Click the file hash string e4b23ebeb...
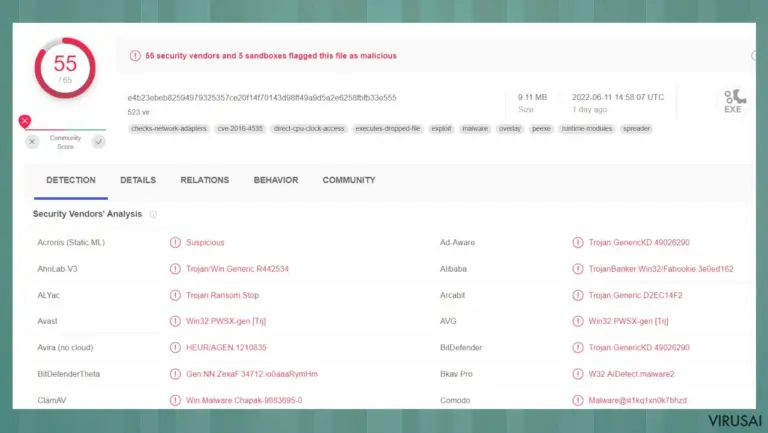The image size is (768, 433). tap(262, 98)
